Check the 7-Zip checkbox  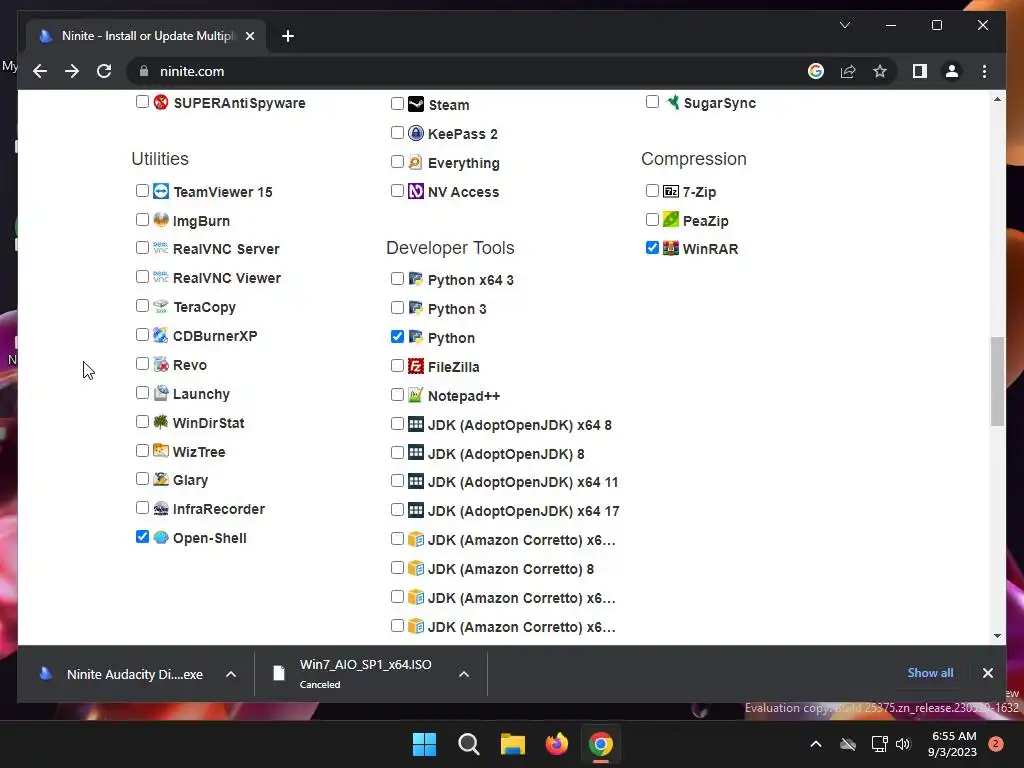[652, 191]
